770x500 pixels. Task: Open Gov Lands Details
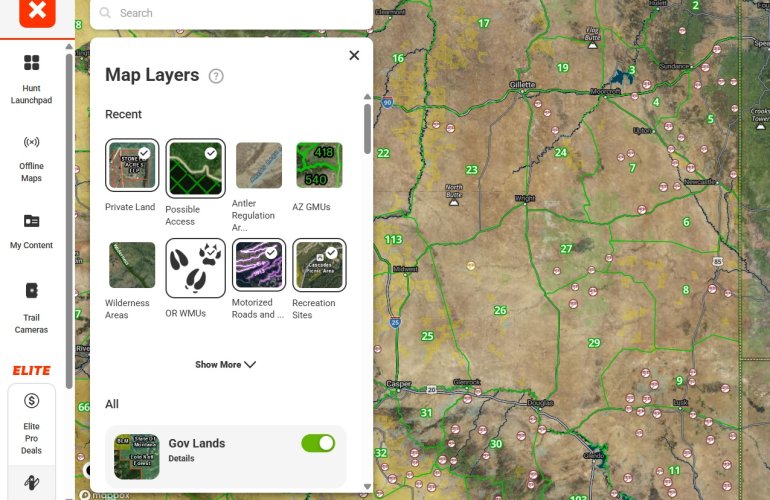[x=181, y=458]
